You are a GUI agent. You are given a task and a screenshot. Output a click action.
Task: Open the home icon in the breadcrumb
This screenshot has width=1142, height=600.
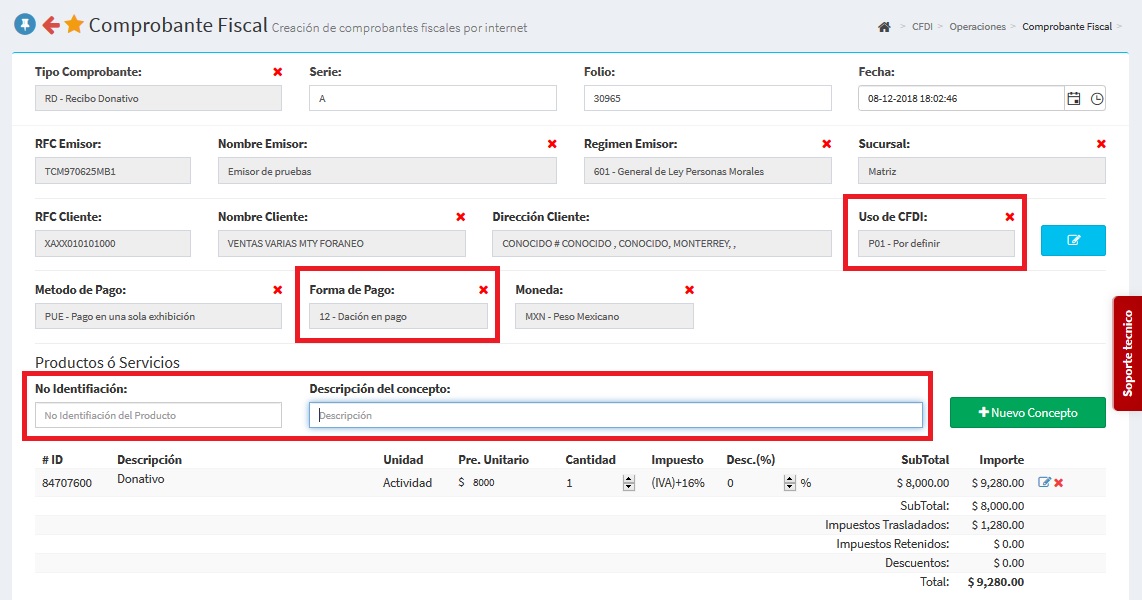(884, 27)
